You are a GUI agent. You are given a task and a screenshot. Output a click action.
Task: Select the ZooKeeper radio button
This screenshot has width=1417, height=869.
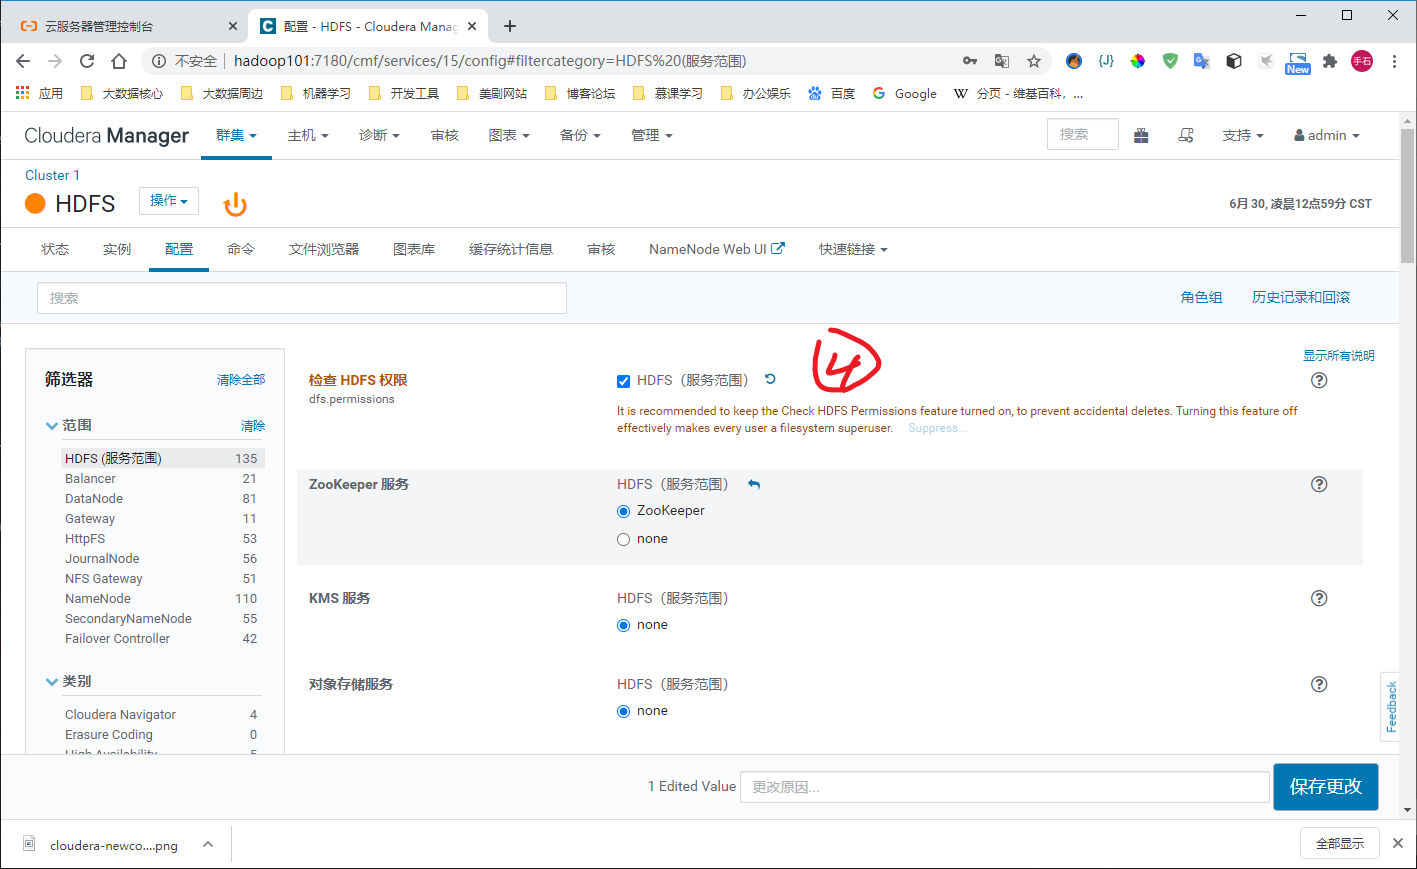point(623,509)
